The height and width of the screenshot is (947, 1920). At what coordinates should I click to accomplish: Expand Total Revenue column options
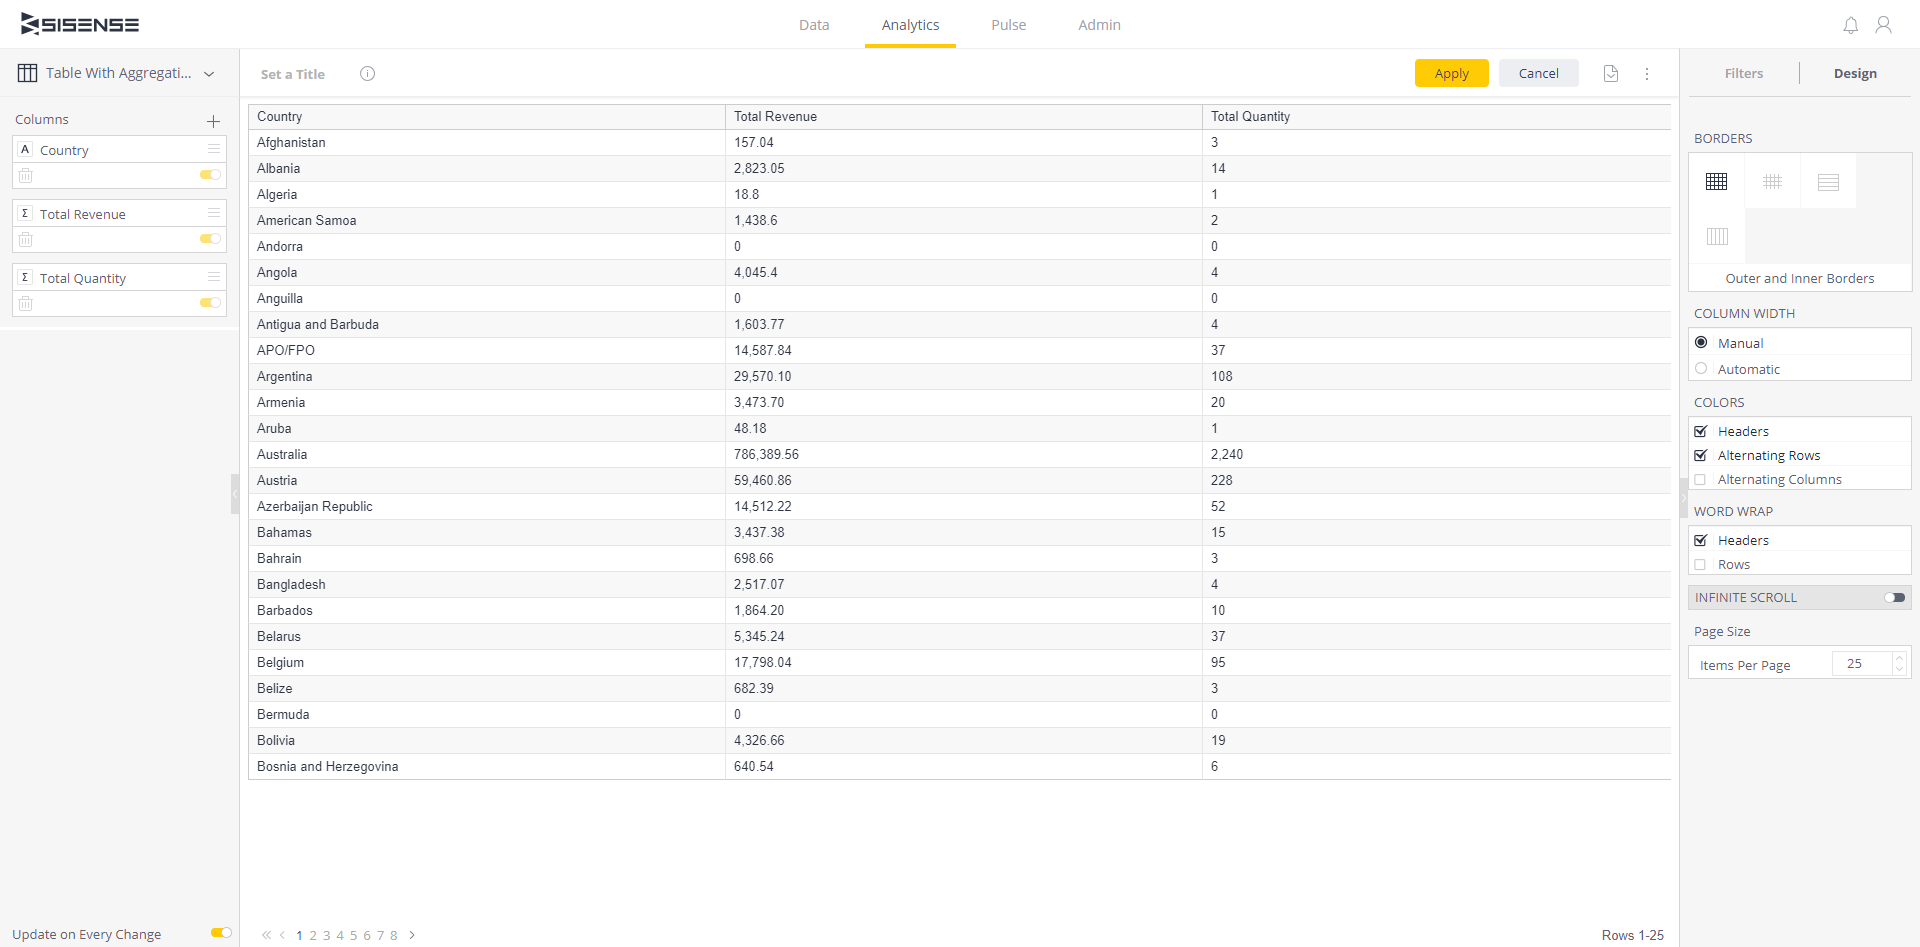(213, 212)
